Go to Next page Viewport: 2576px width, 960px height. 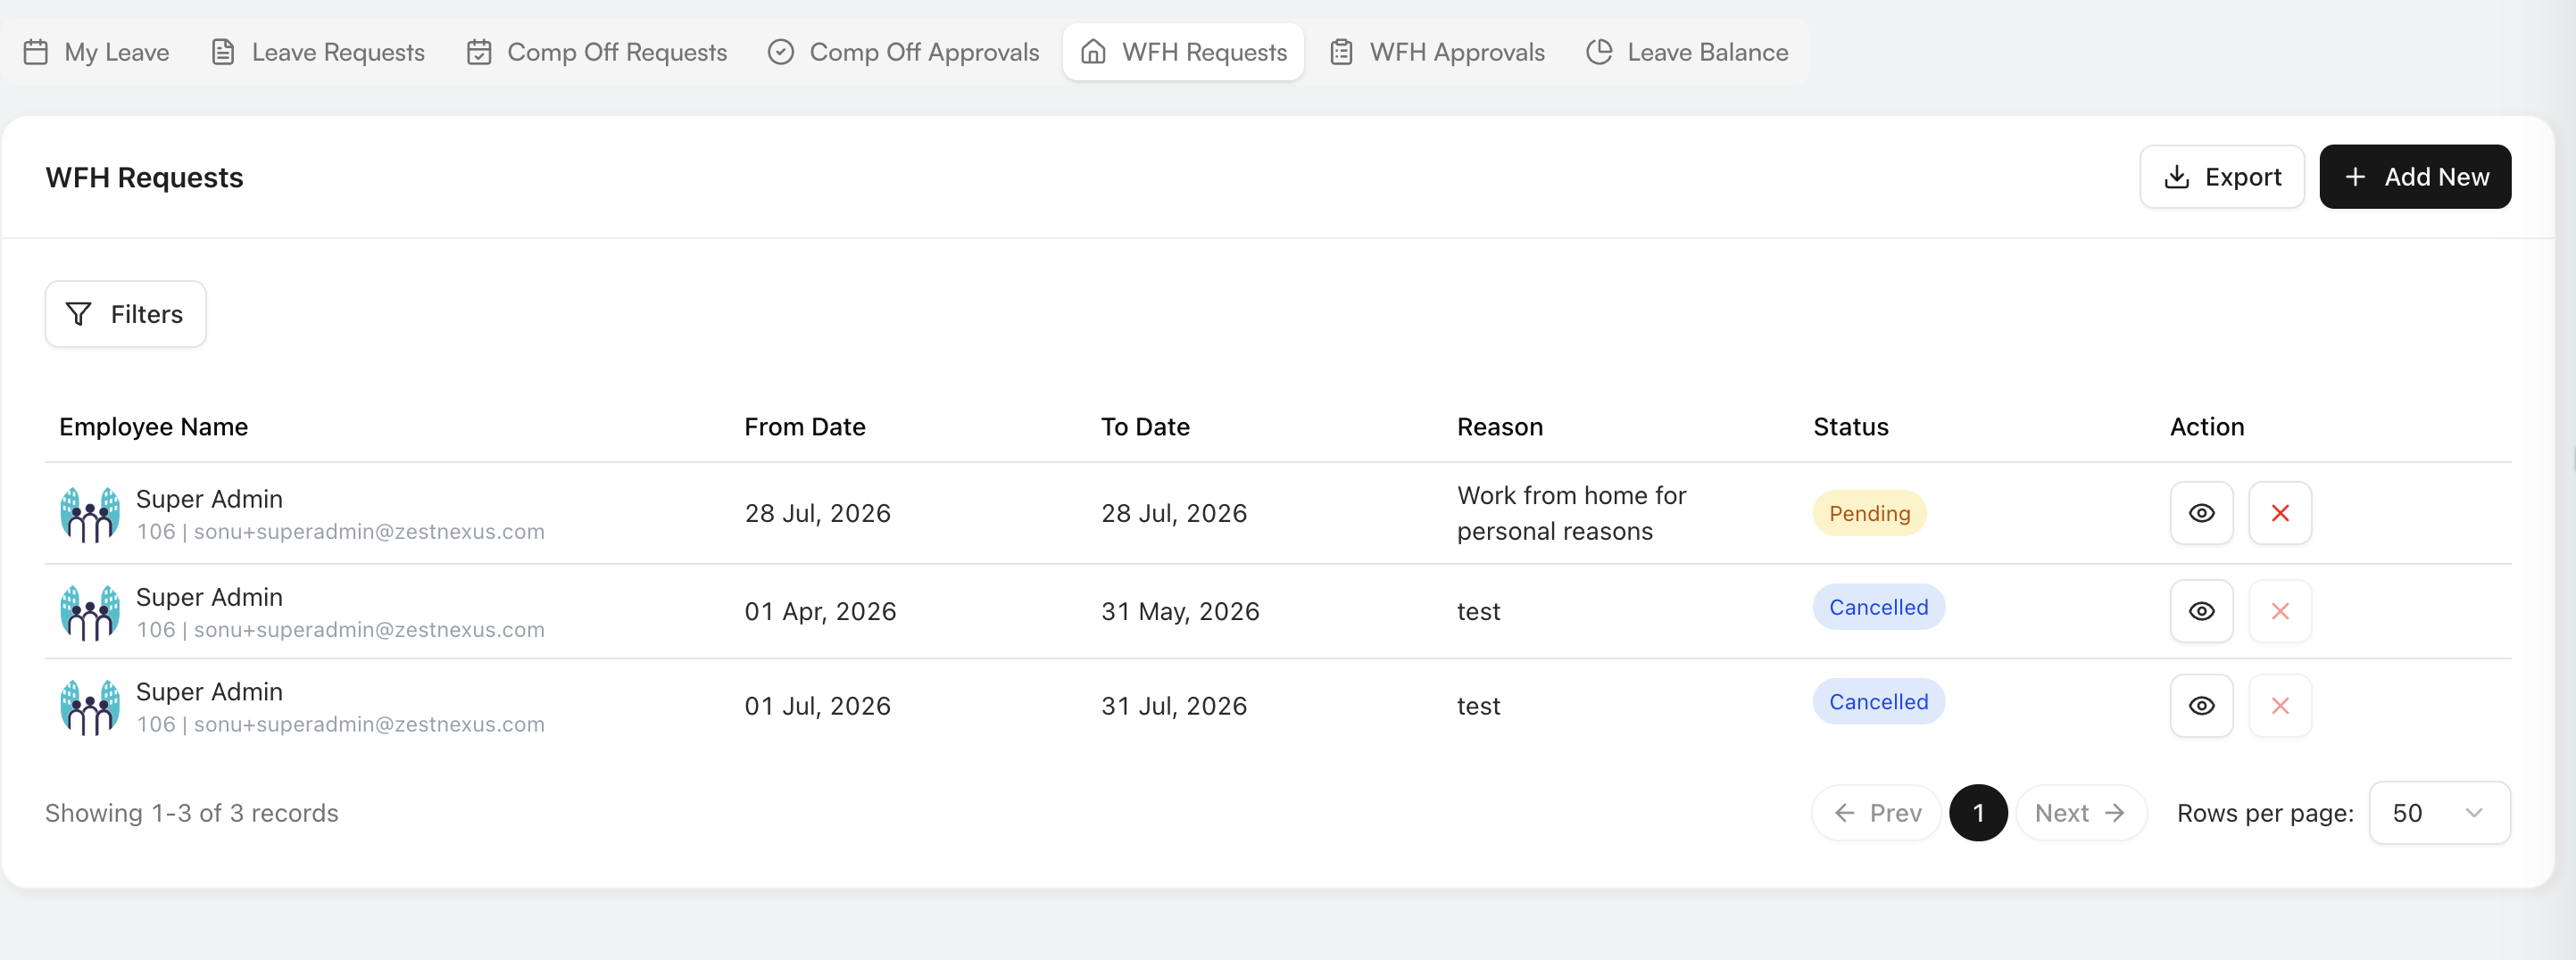click(x=2081, y=813)
